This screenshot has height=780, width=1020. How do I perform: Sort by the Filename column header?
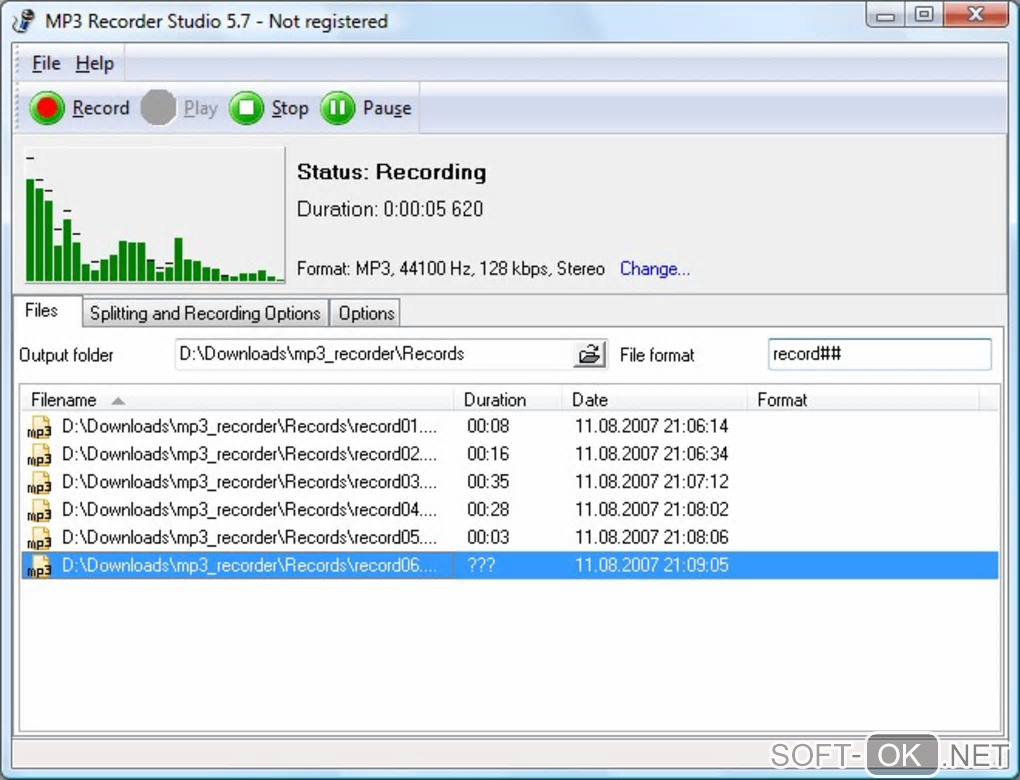(237, 399)
